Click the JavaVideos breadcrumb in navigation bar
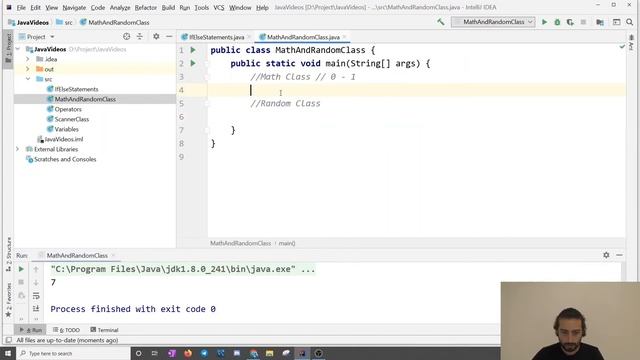The image size is (640, 360). coord(29,22)
